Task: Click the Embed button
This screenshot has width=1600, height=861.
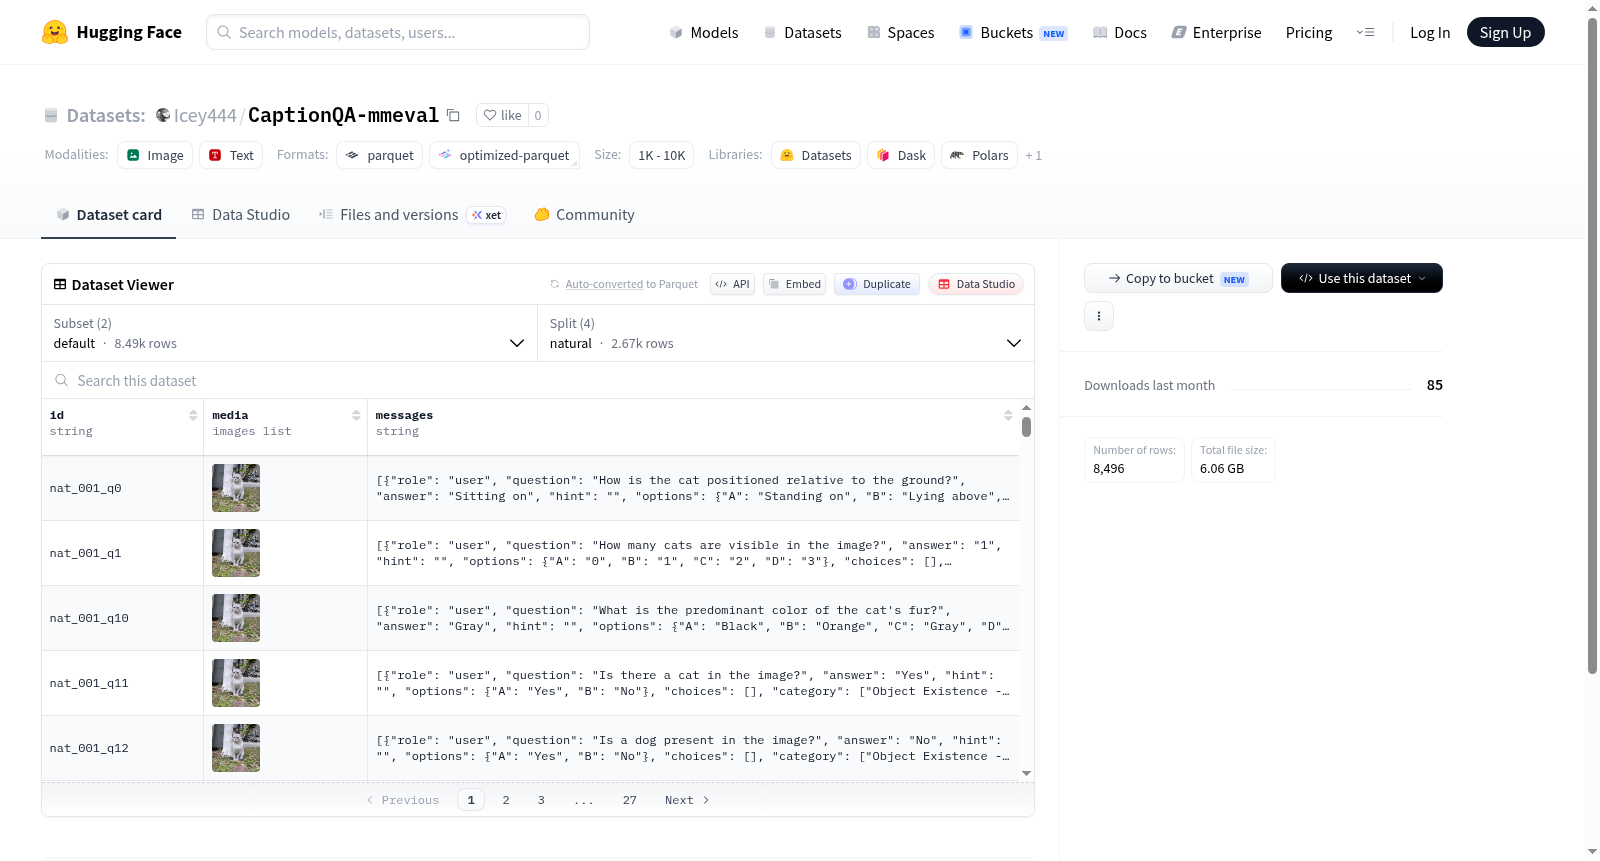Action: coord(795,284)
